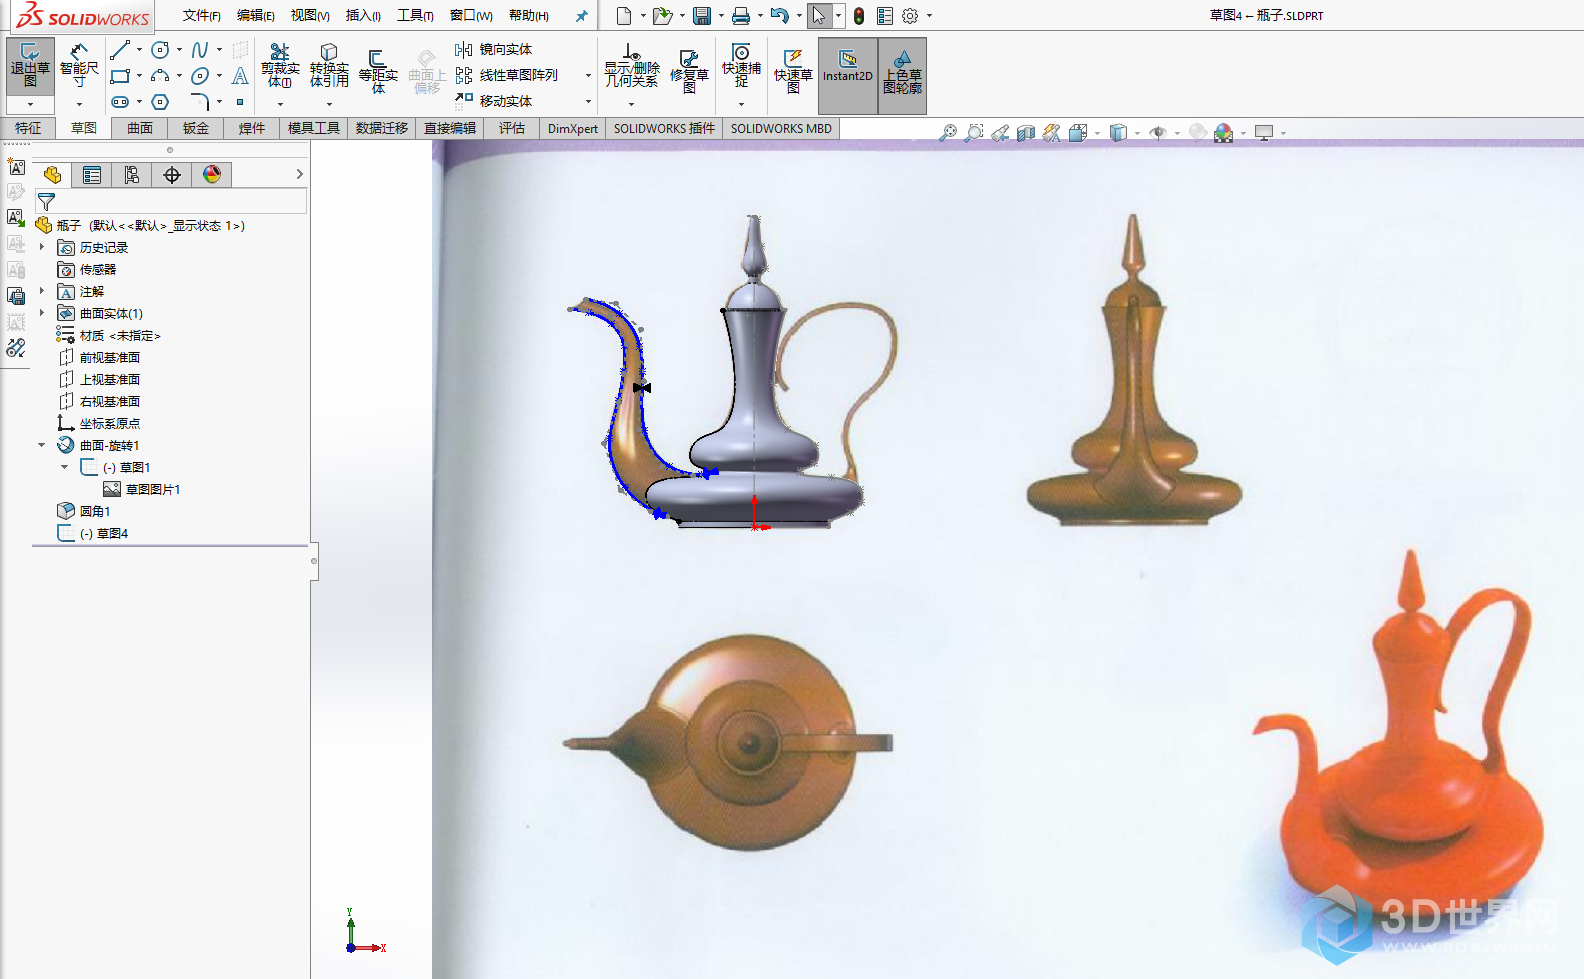Open dropdown under 剪裁实体 trim tool

(280, 104)
